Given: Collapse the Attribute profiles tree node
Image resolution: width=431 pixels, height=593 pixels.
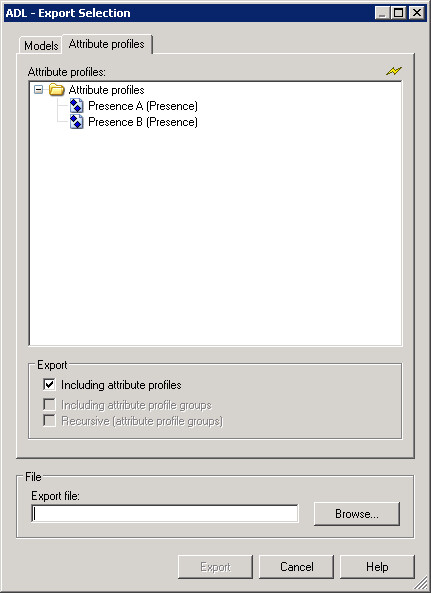Looking at the screenshot, I should [x=38, y=90].
